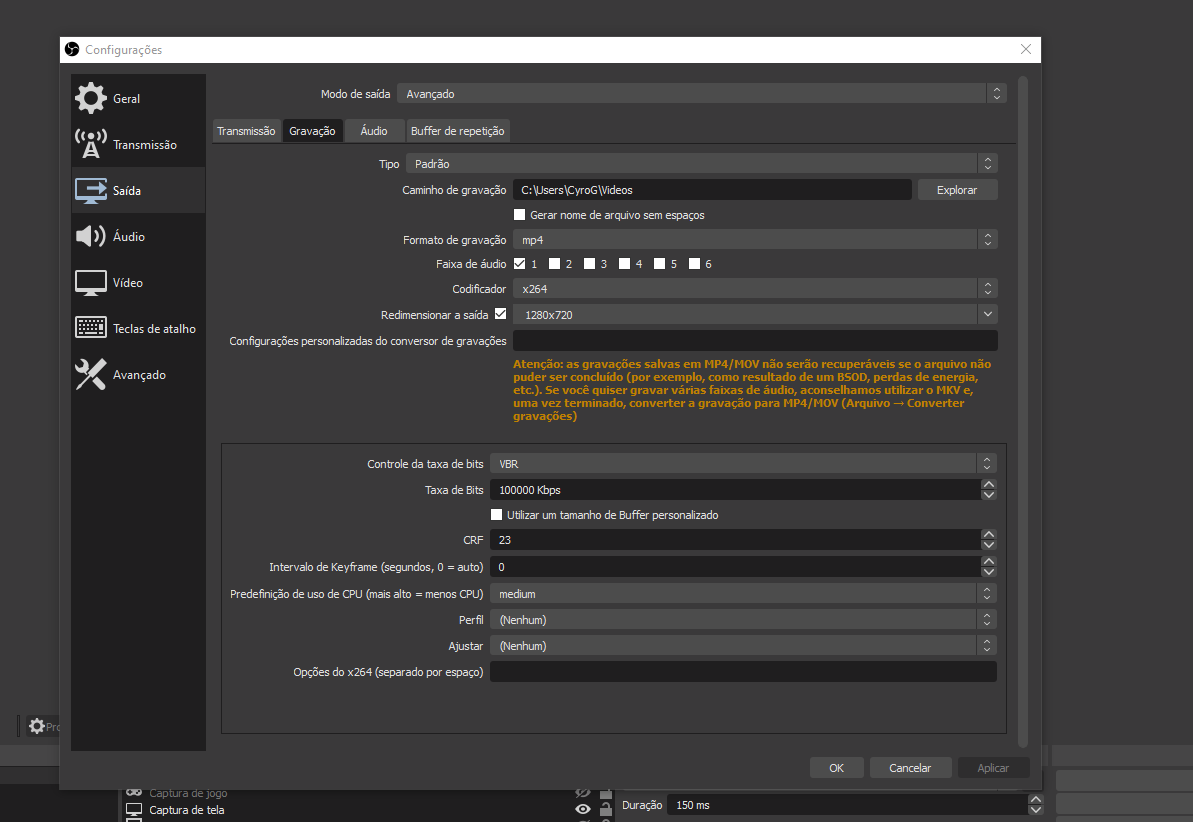1193x822 pixels.
Task: Enable Utilizar um tamanho de Buffer personalizado
Action: coord(497,515)
